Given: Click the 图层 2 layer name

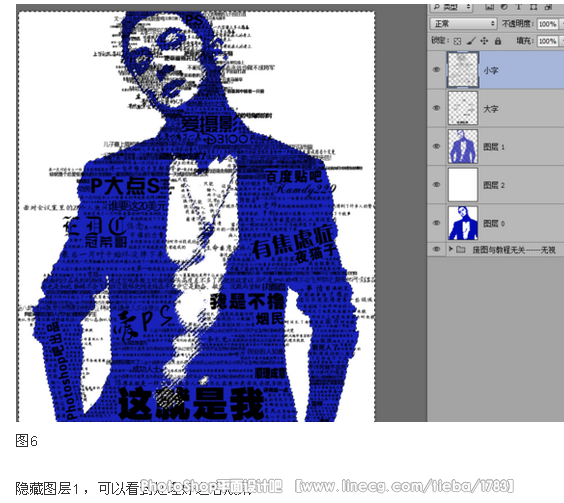Looking at the screenshot, I should 494,185.
